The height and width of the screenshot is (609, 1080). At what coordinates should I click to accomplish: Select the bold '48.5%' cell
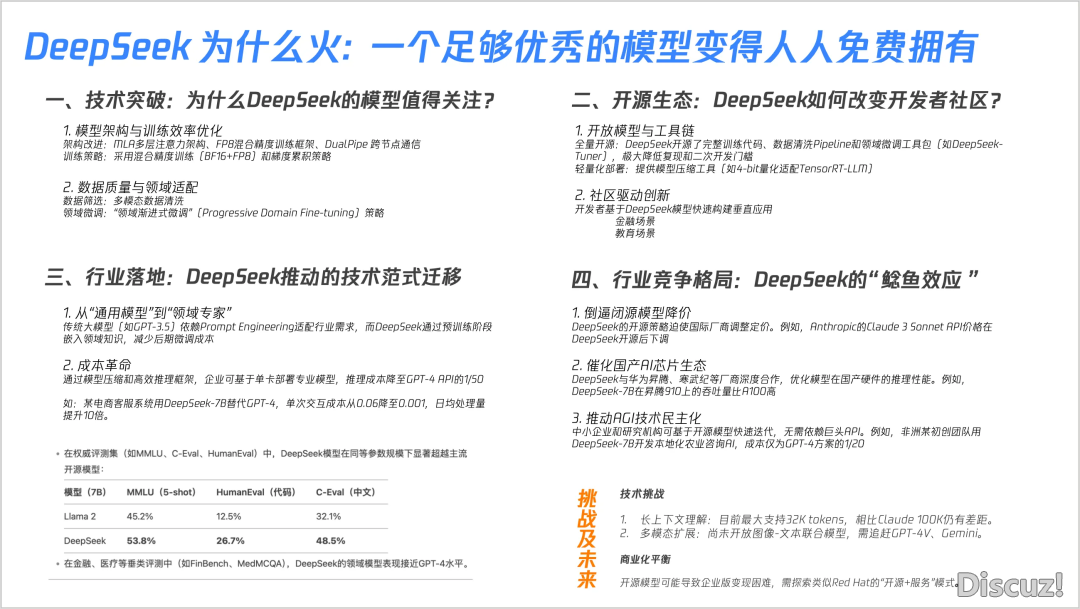click(331, 541)
